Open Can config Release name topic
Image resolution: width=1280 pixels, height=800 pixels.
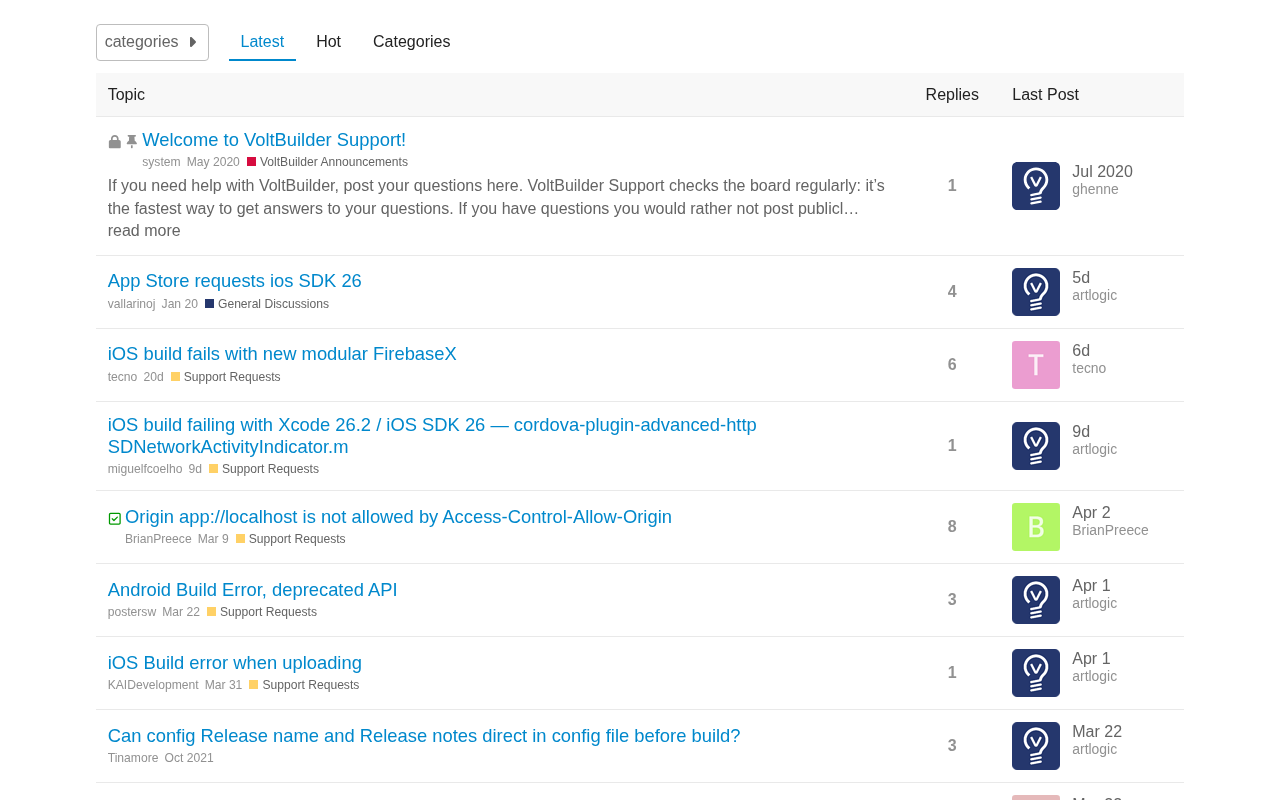[x=424, y=736]
